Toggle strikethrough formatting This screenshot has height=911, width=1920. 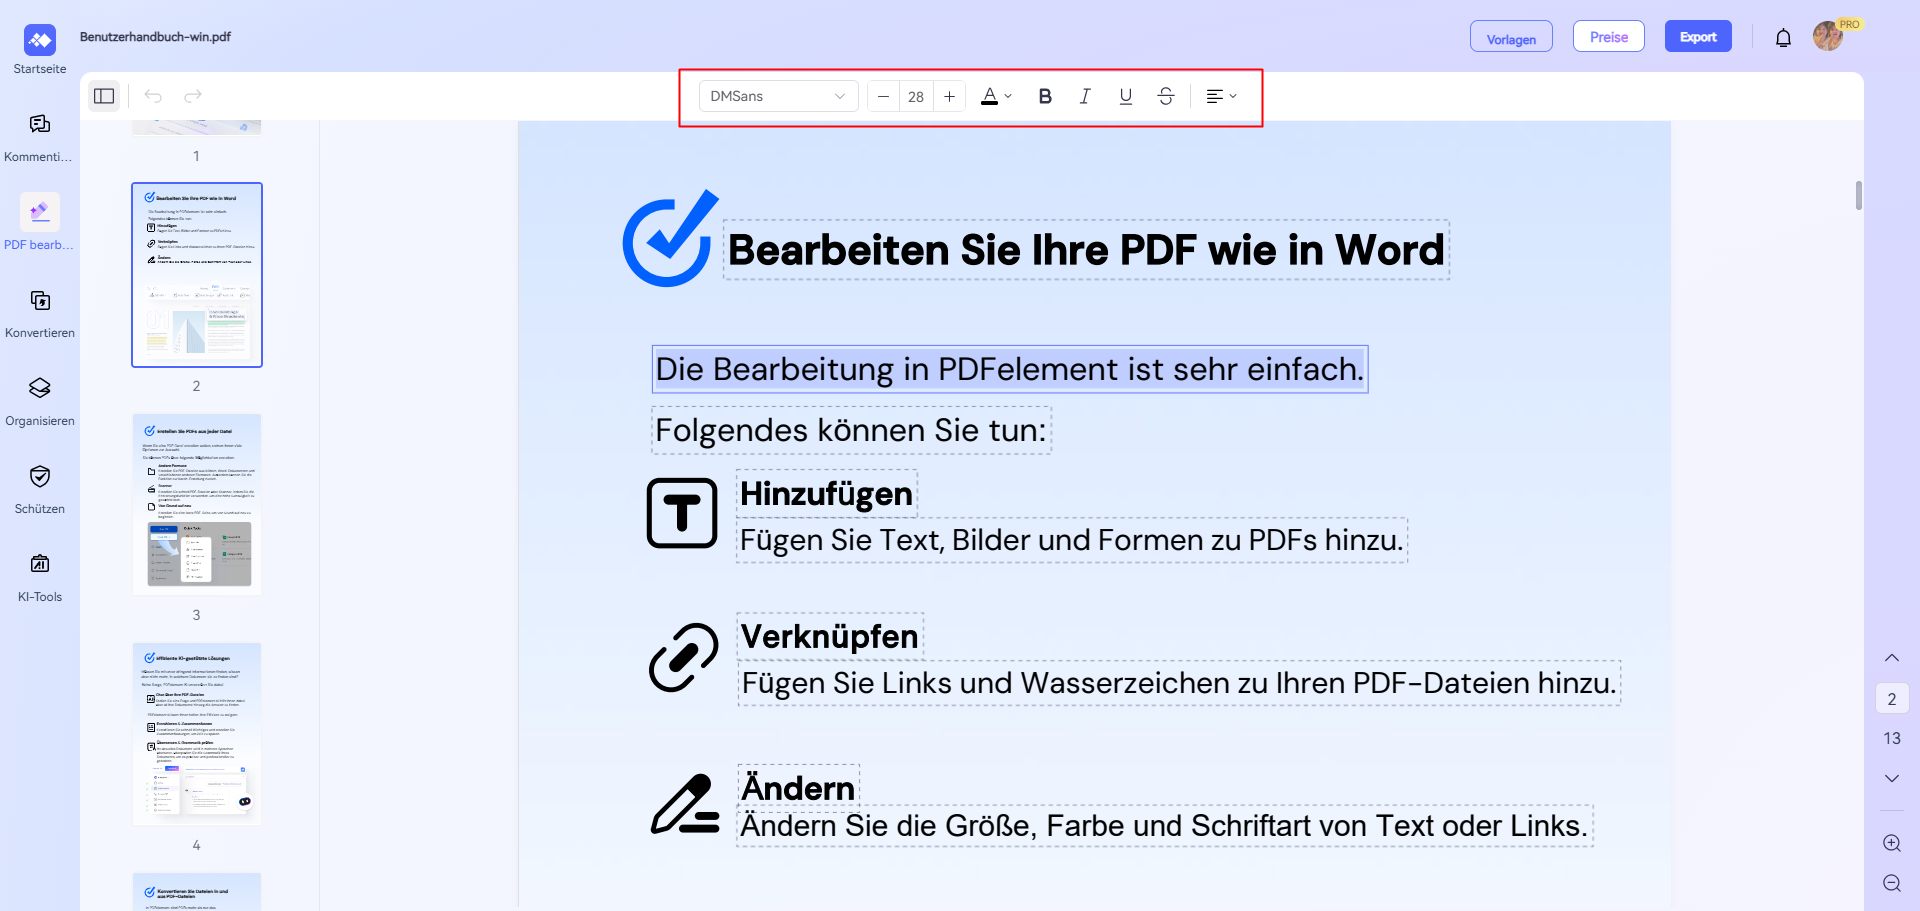point(1166,96)
